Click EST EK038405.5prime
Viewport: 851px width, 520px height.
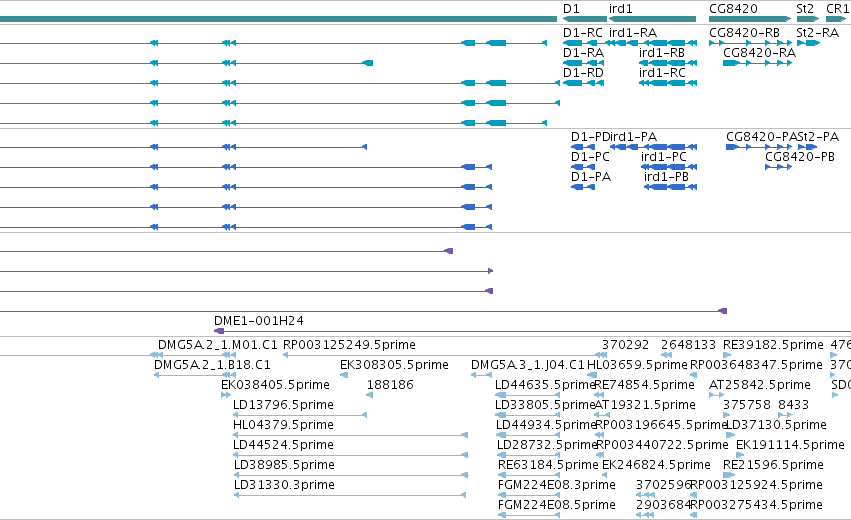pos(275,385)
